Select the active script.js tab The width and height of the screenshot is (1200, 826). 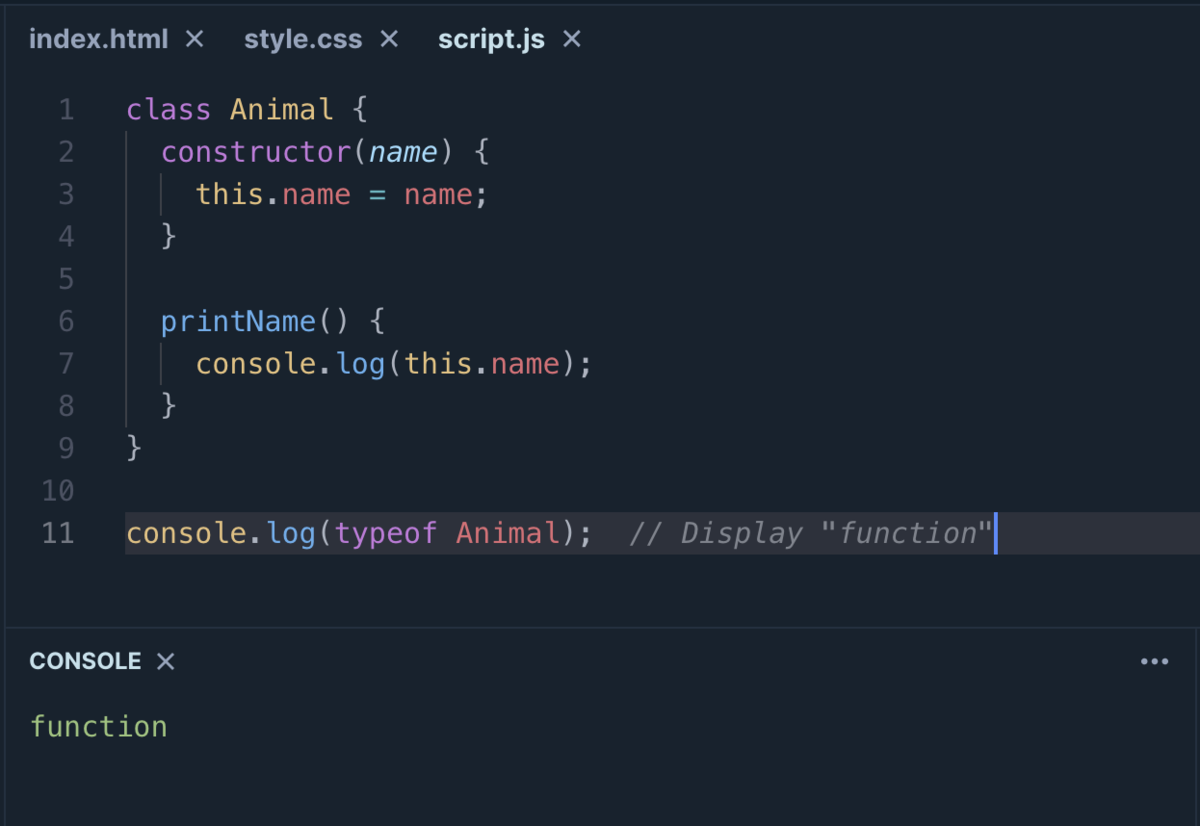[x=491, y=38]
